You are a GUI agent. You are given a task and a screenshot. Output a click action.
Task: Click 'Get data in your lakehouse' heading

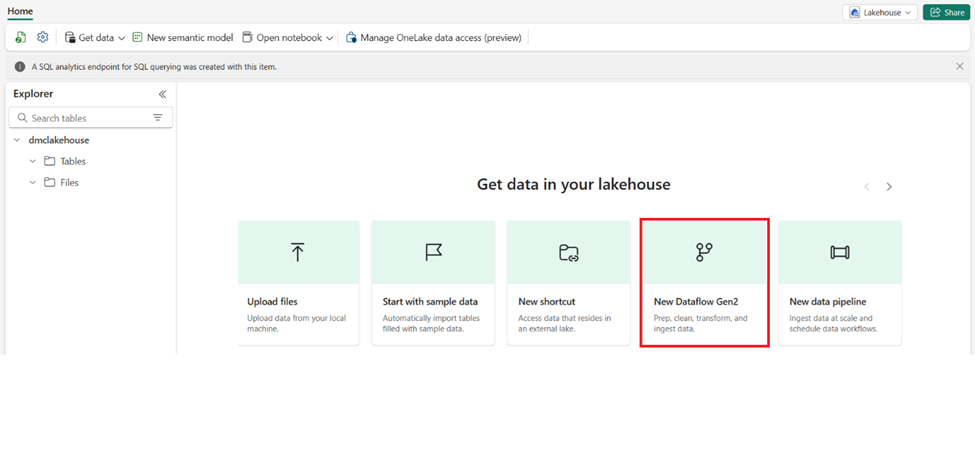coord(574,185)
